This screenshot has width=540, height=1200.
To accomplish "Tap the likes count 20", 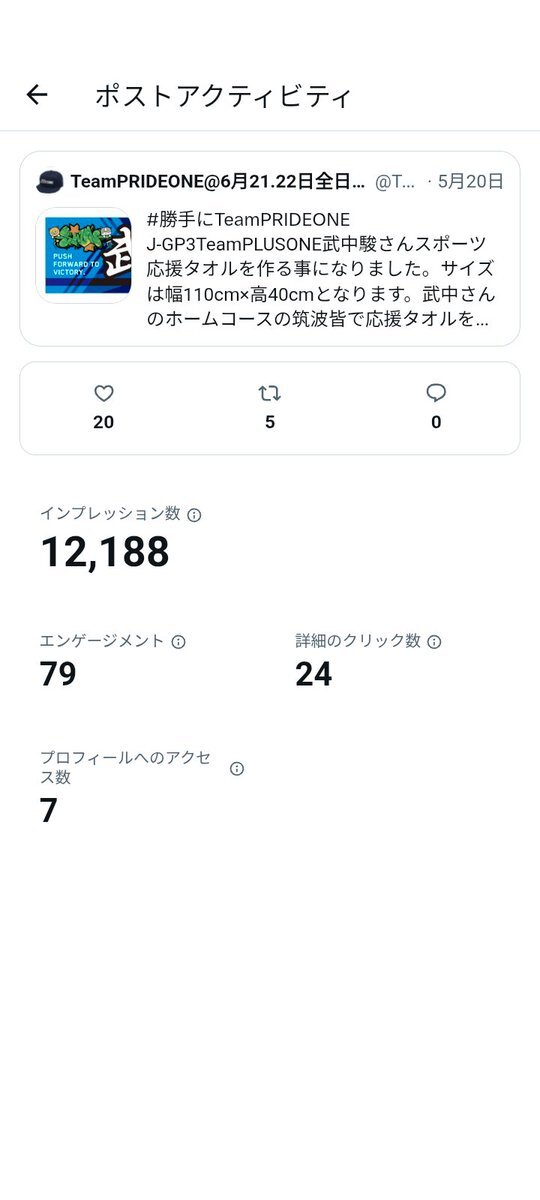I will coord(104,422).
